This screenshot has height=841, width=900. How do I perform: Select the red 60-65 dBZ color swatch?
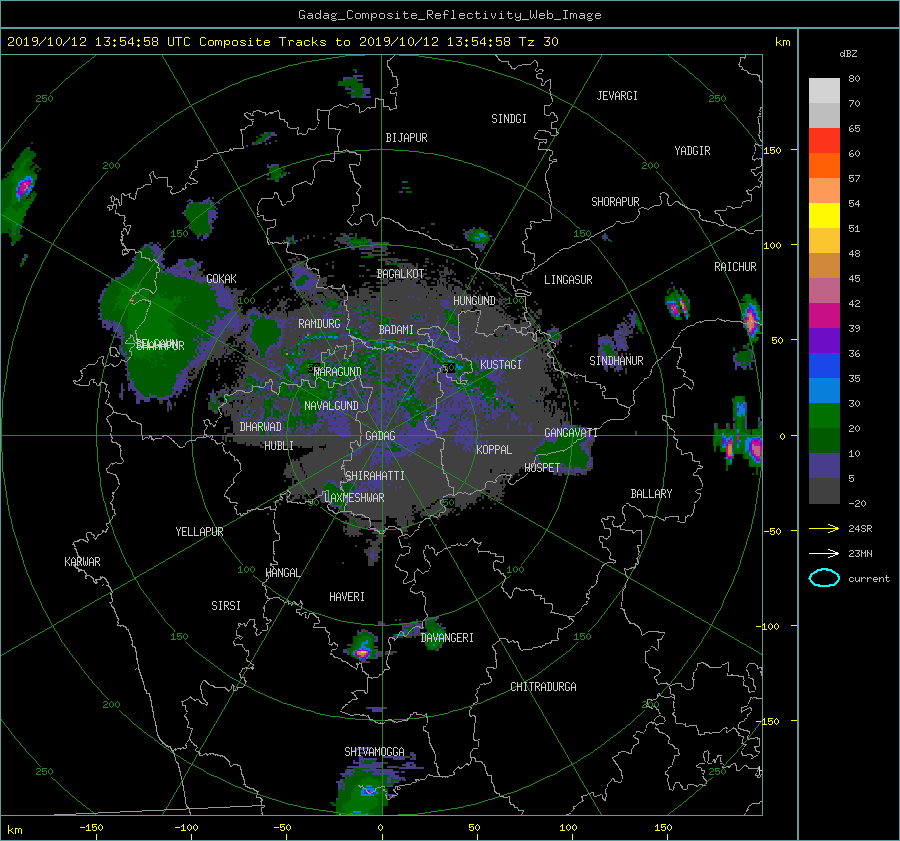[824, 141]
